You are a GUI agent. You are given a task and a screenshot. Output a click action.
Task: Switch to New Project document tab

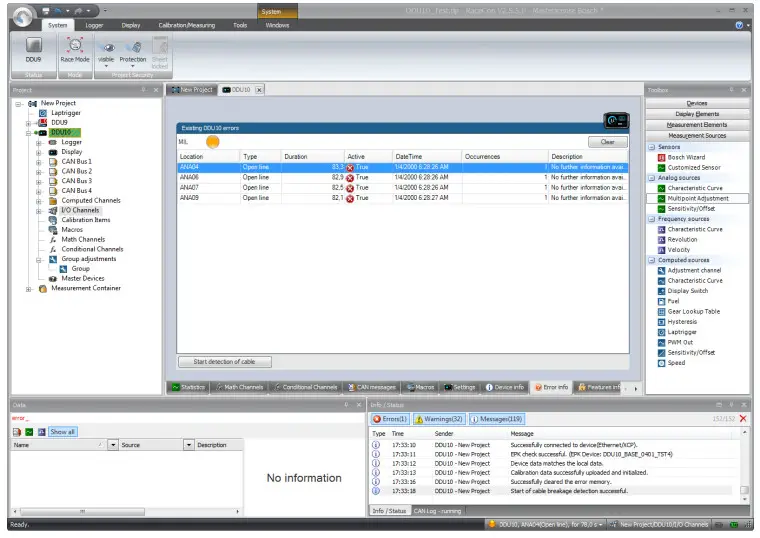click(192, 90)
